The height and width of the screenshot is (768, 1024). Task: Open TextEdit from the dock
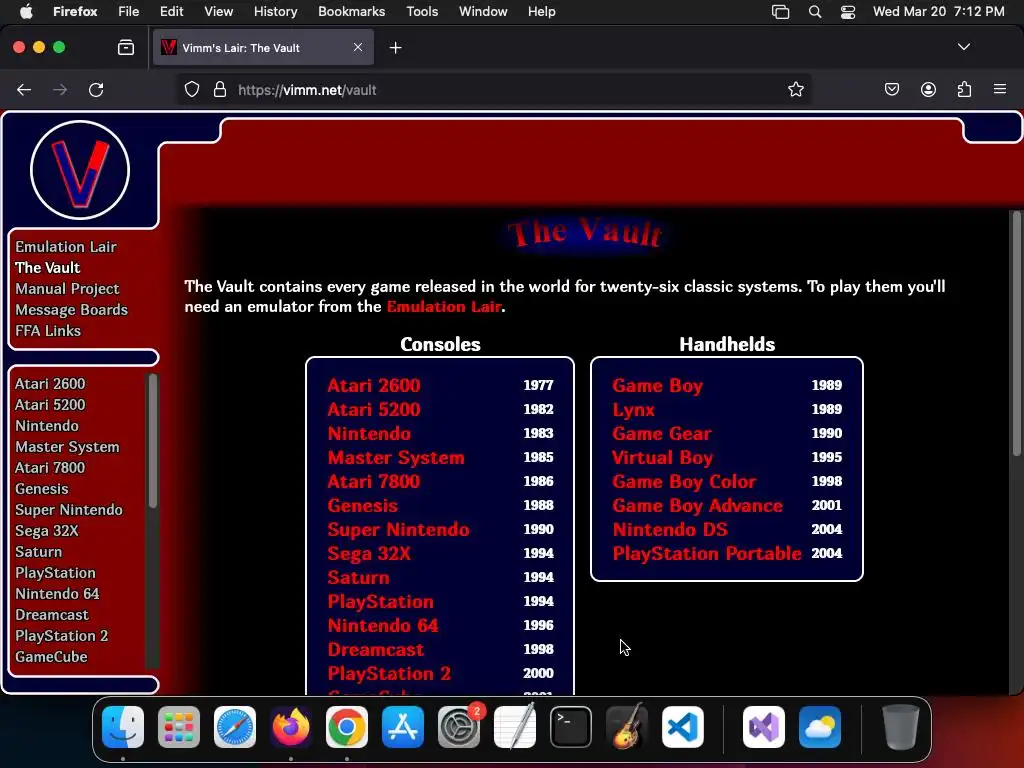[515, 727]
